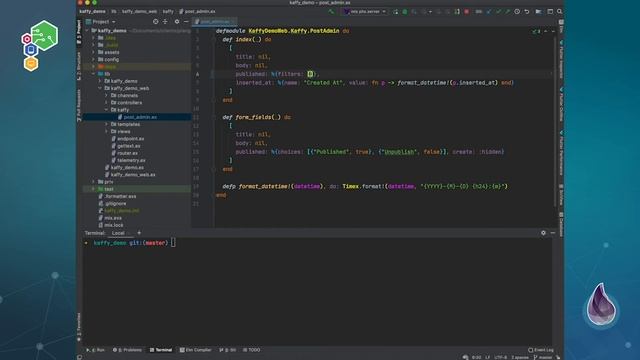Select the controllers folder

point(127,103)
